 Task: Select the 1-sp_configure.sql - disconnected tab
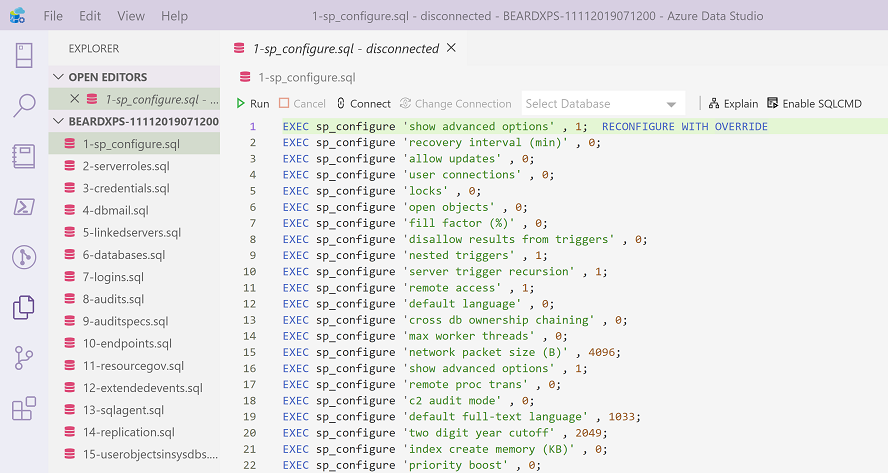click(x=345, y=49)
